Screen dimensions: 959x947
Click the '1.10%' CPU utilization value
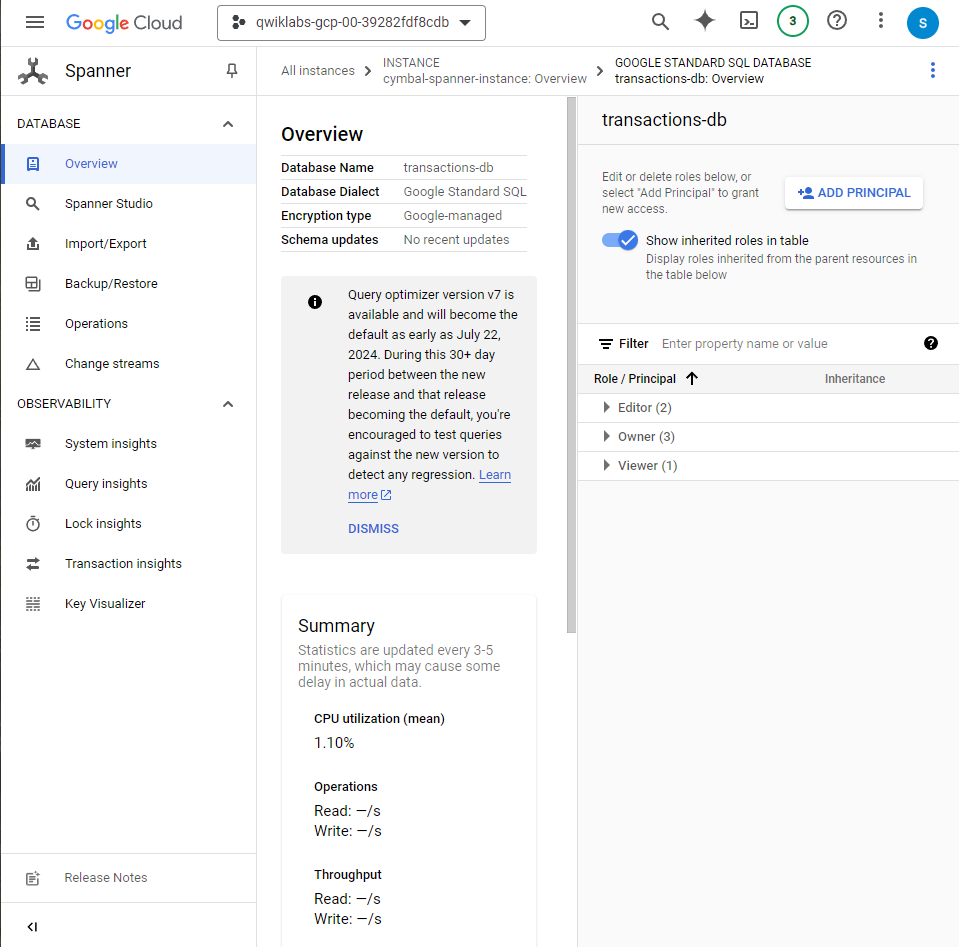(334, 743)
